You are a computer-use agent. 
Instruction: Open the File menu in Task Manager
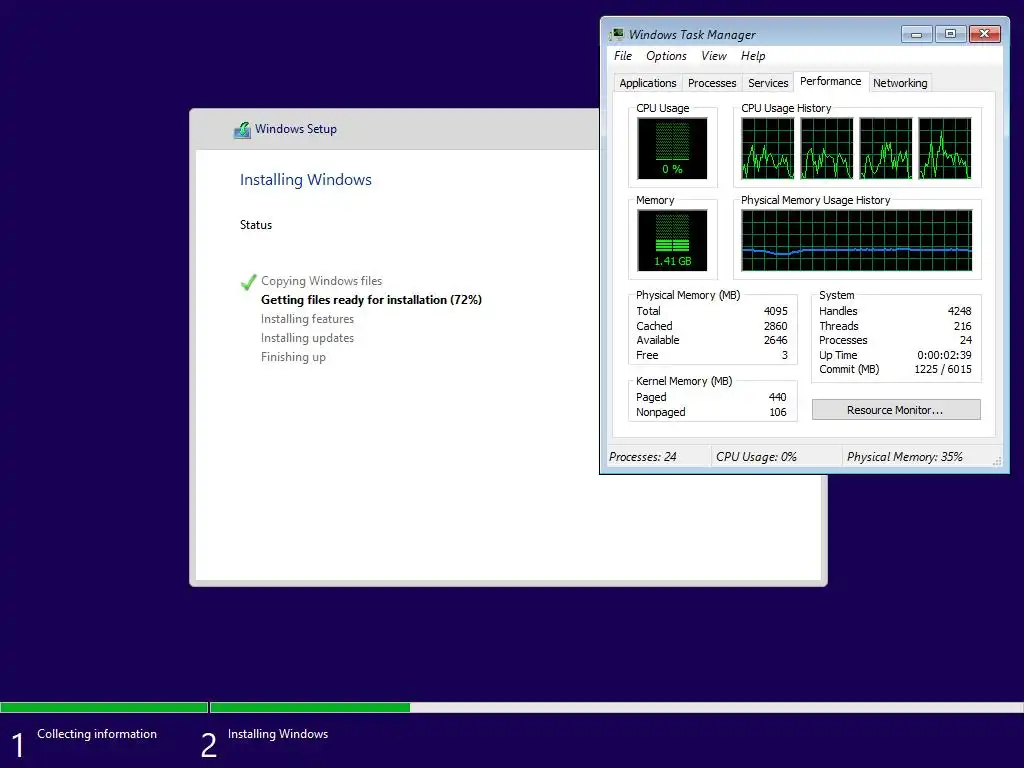(x=622, y=56)
